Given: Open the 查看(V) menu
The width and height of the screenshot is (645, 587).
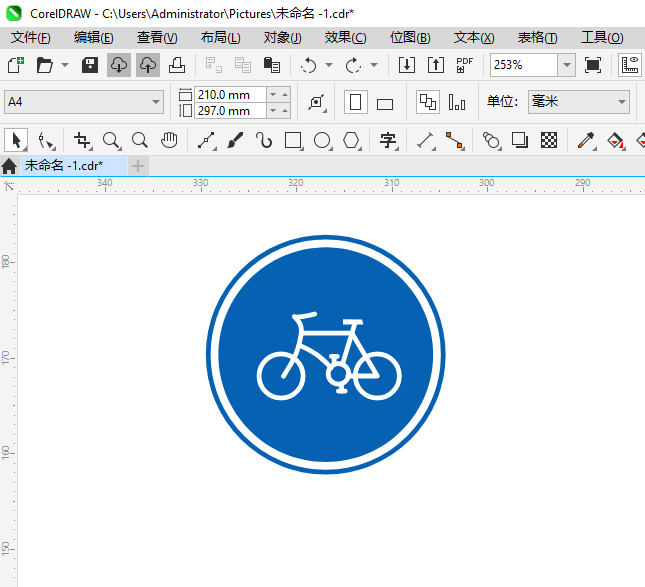Looking at the screenshot, I should click(x=157, y=38).
